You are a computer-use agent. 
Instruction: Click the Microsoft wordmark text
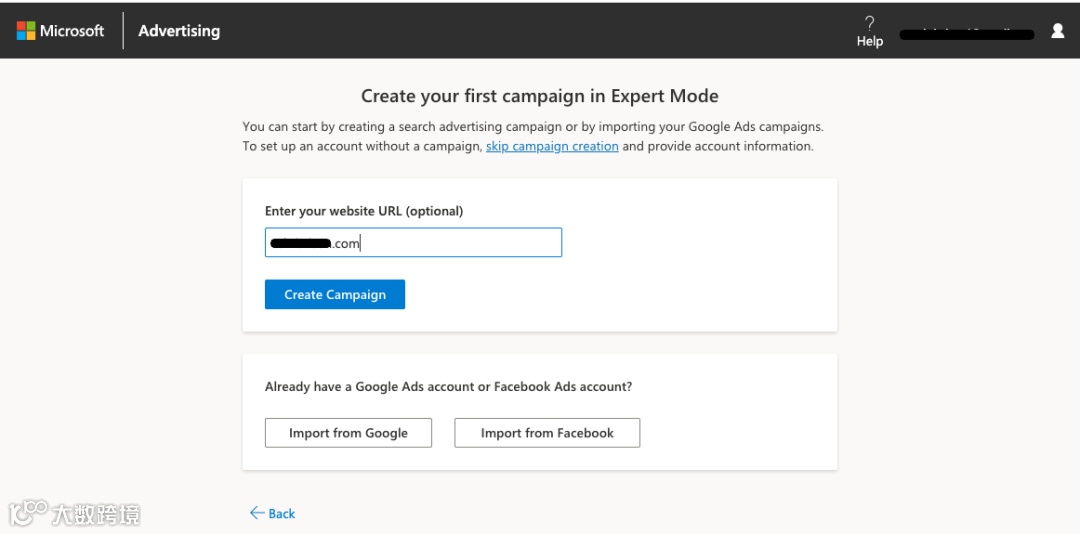coord(72,31)
